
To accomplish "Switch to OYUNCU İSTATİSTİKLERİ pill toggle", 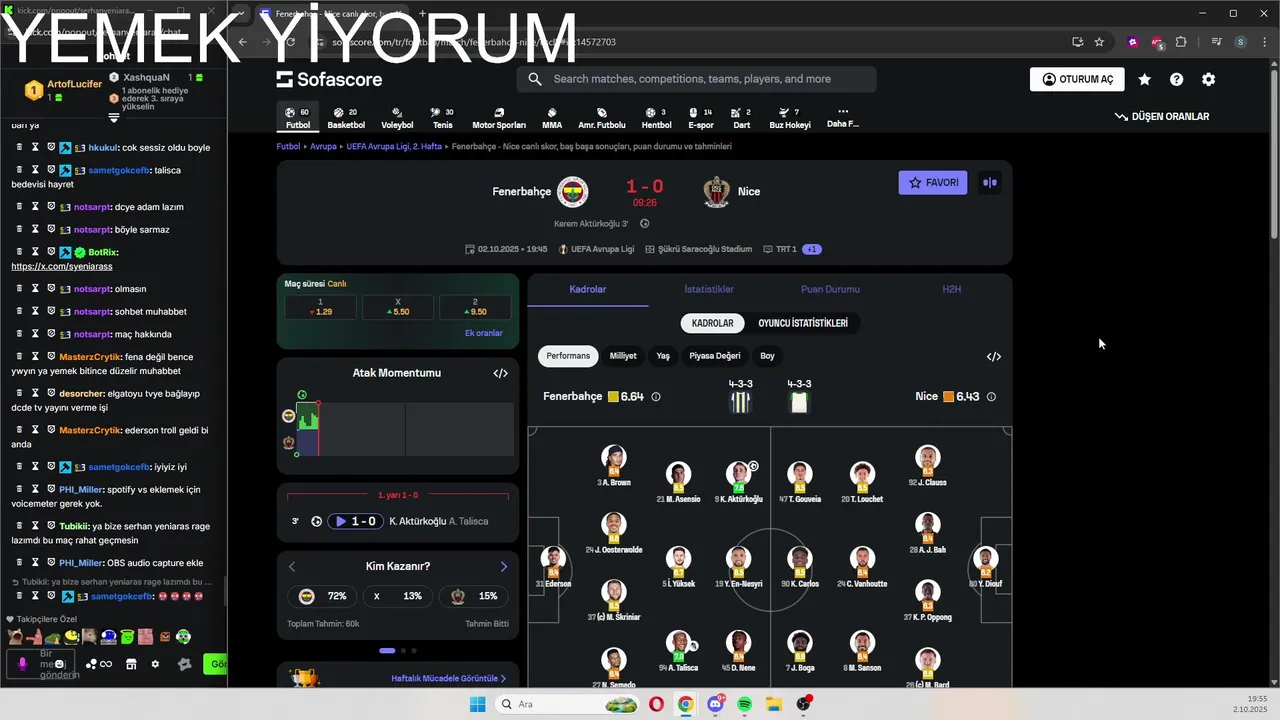I will click(803, 323).
